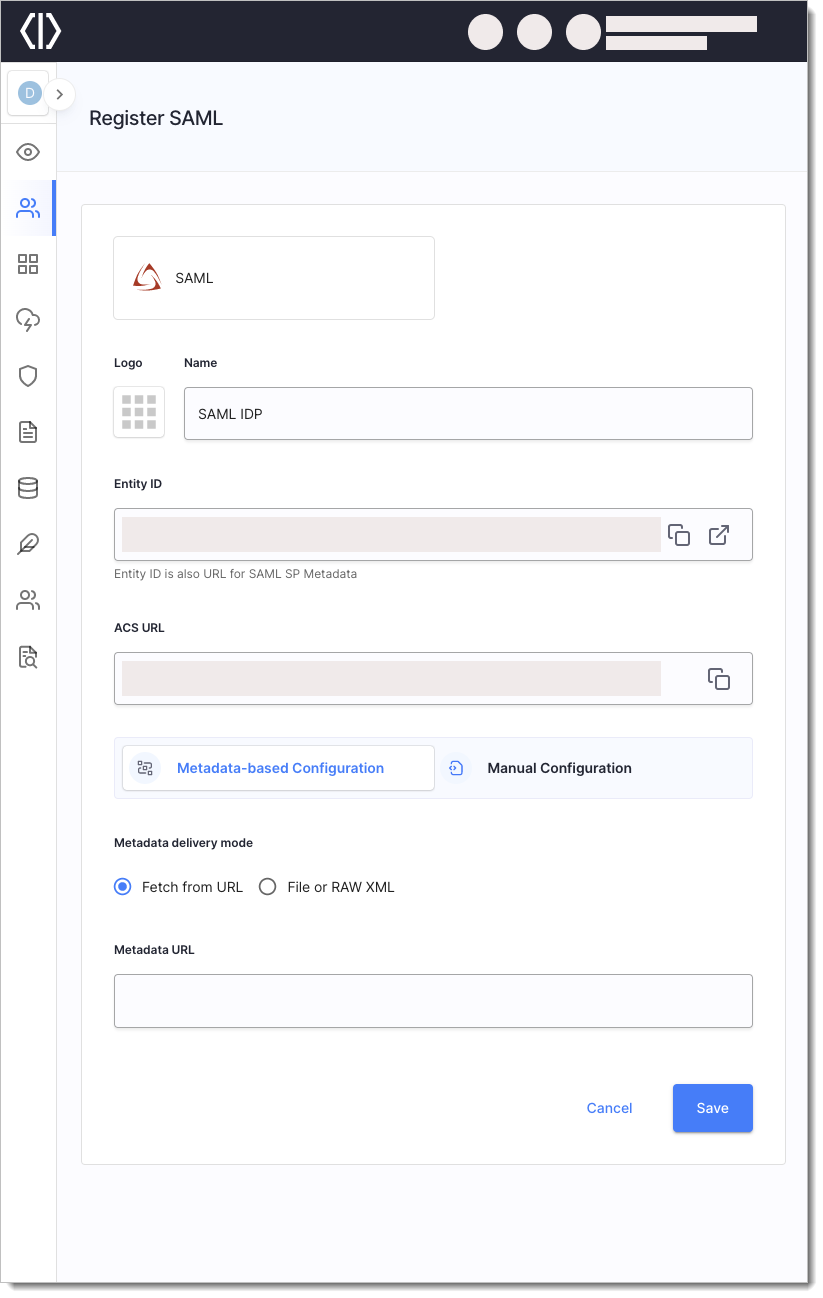This screenshot has height=1298, width=823.
Task: Select the highlighted Identities users icon
Action: [28, 208]
